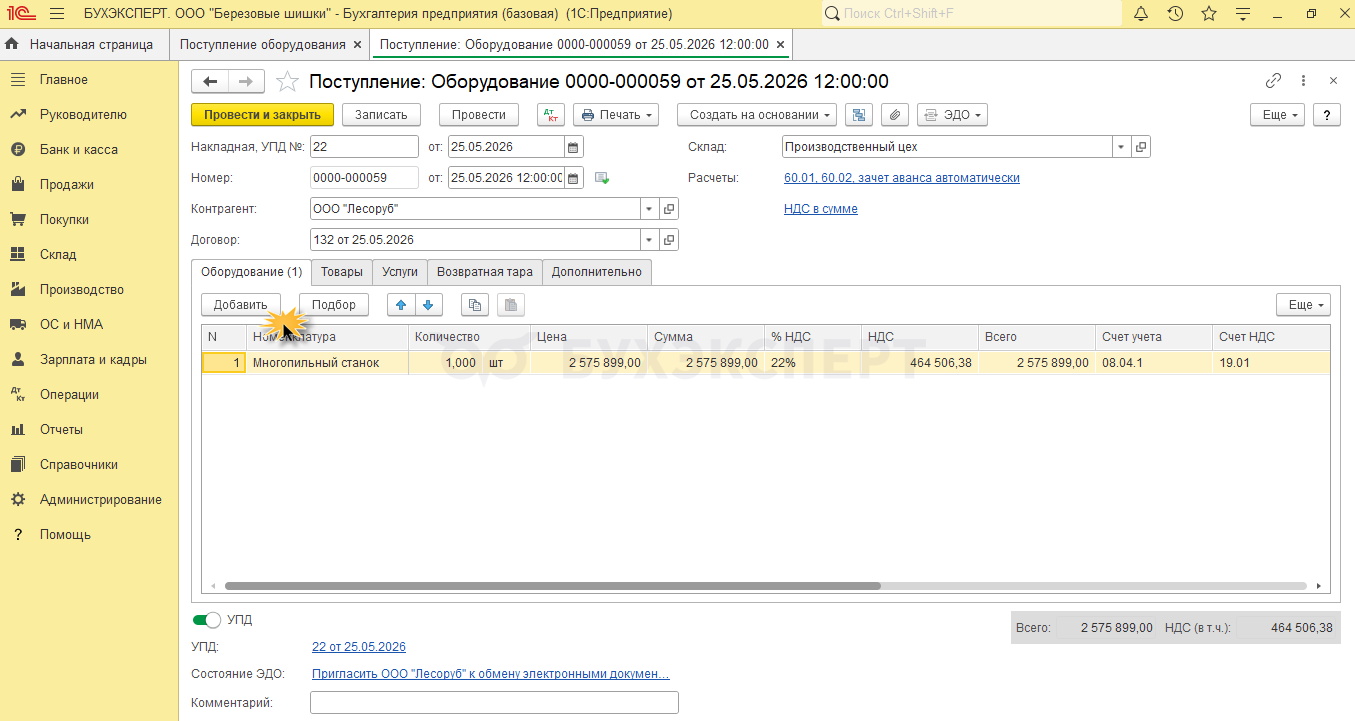Switch to the Товары tab
Screen dimensions: 1355x721
pyautogui.click(x=342, y=272)
